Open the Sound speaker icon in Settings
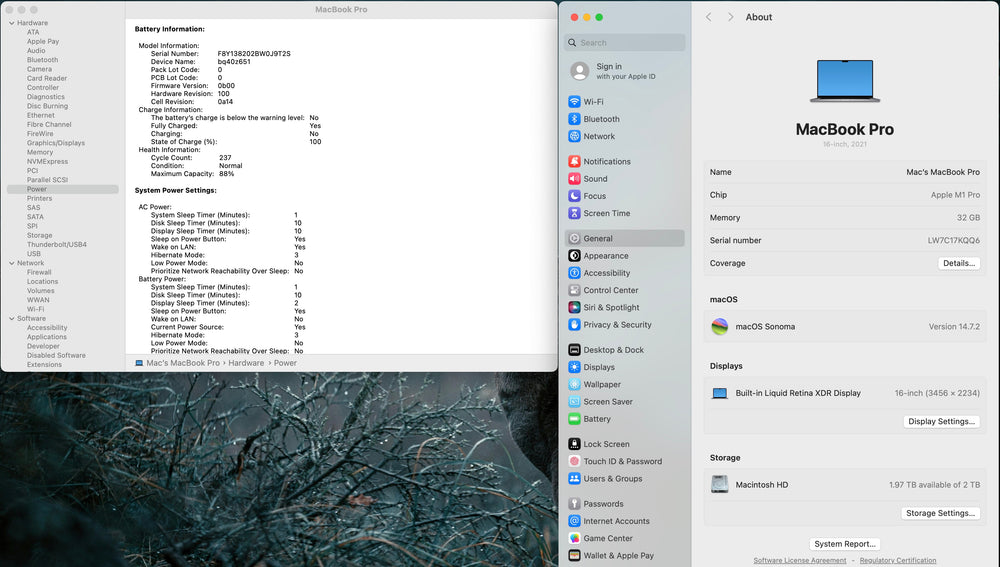 [x=574, y=179]
